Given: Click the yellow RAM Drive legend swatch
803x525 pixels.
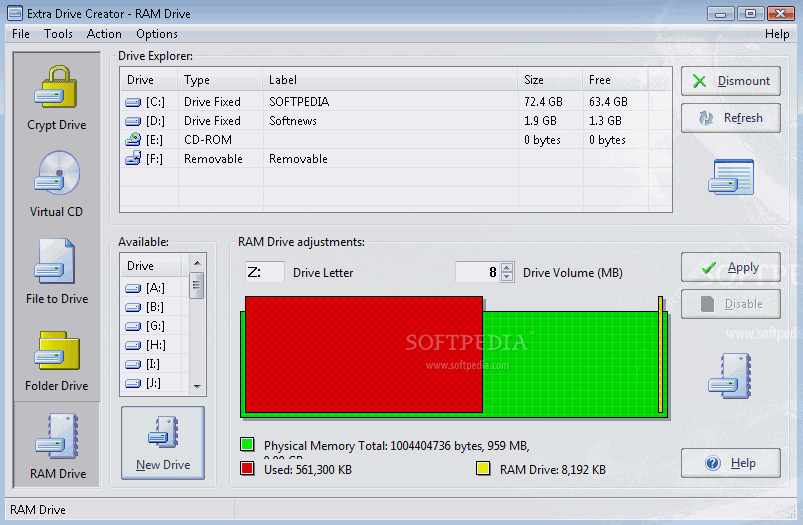Looking at the screenshot, I should coord(483,468).
